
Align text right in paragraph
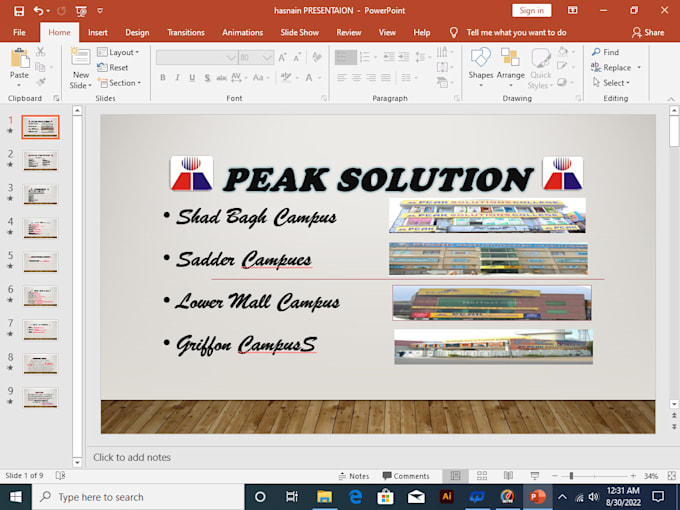pos(371,78)
